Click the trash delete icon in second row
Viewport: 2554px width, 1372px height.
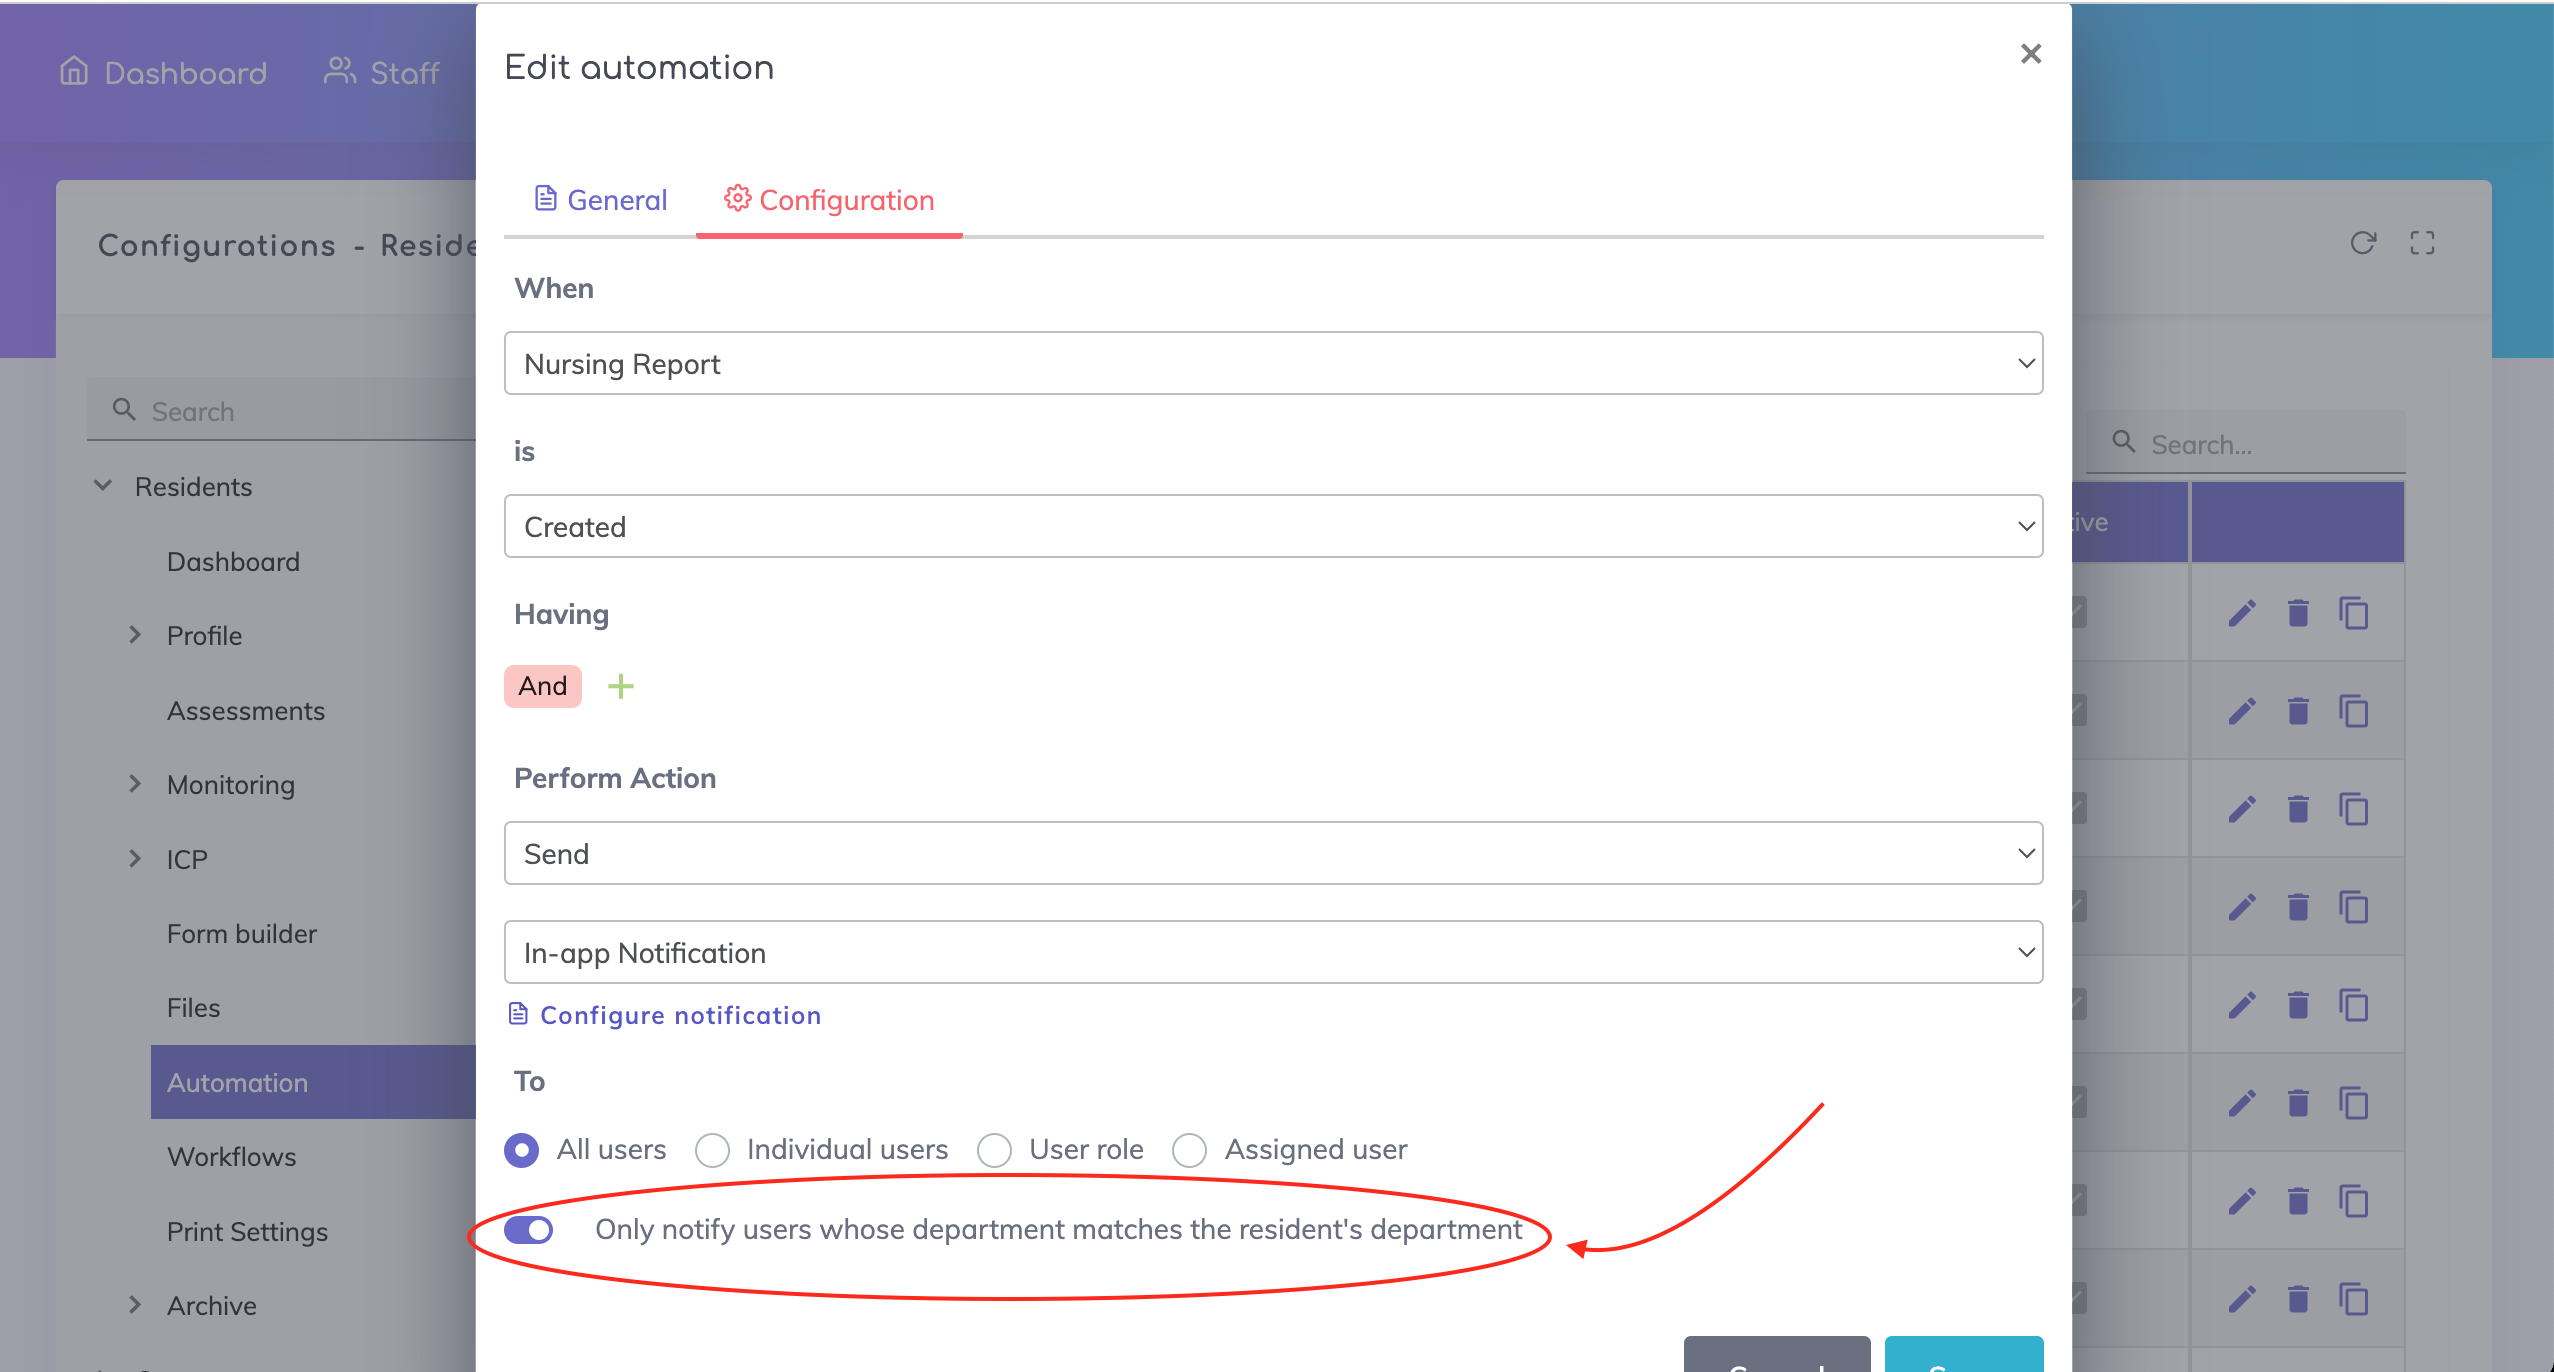(x=2298, y=711)
